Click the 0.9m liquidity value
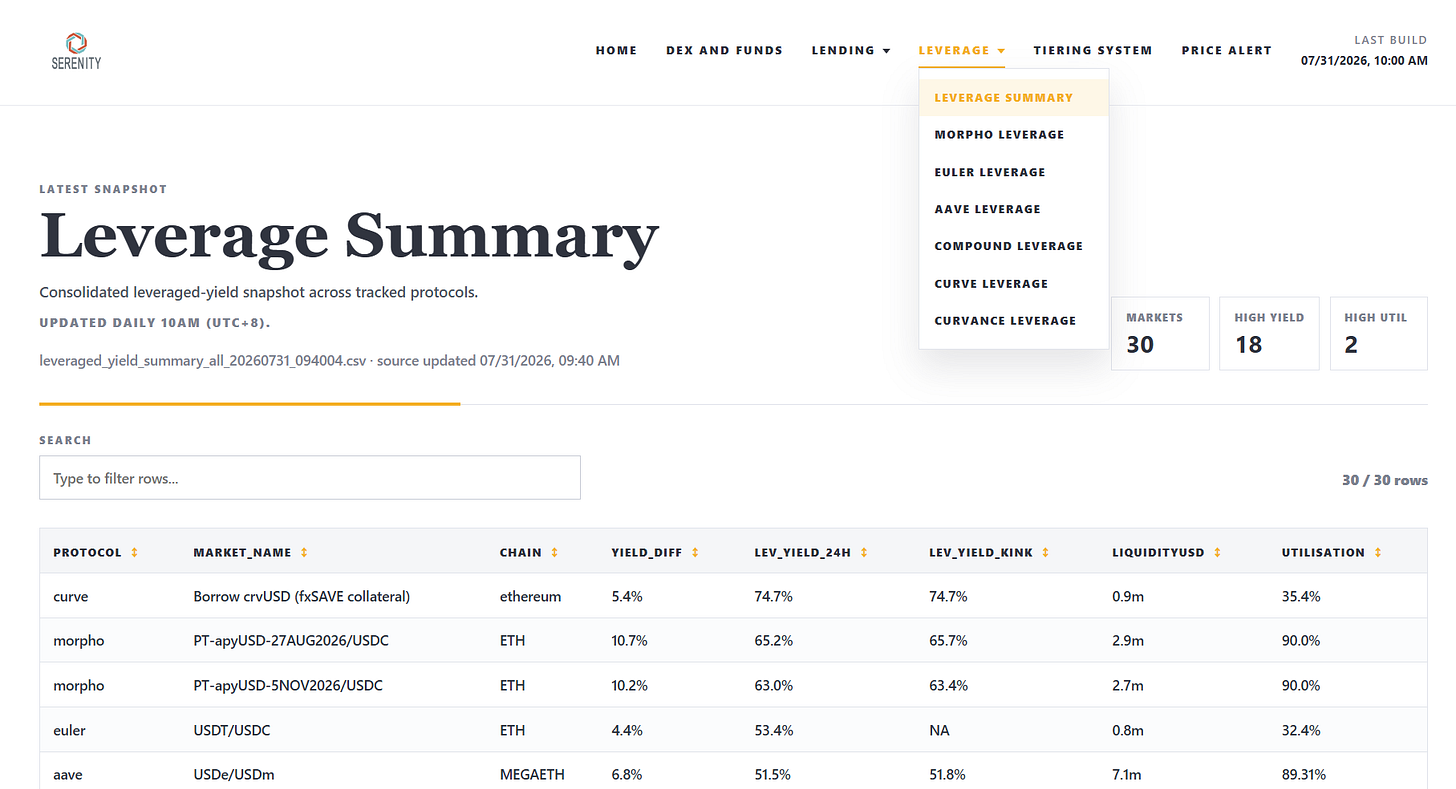 pos(1128,596)
